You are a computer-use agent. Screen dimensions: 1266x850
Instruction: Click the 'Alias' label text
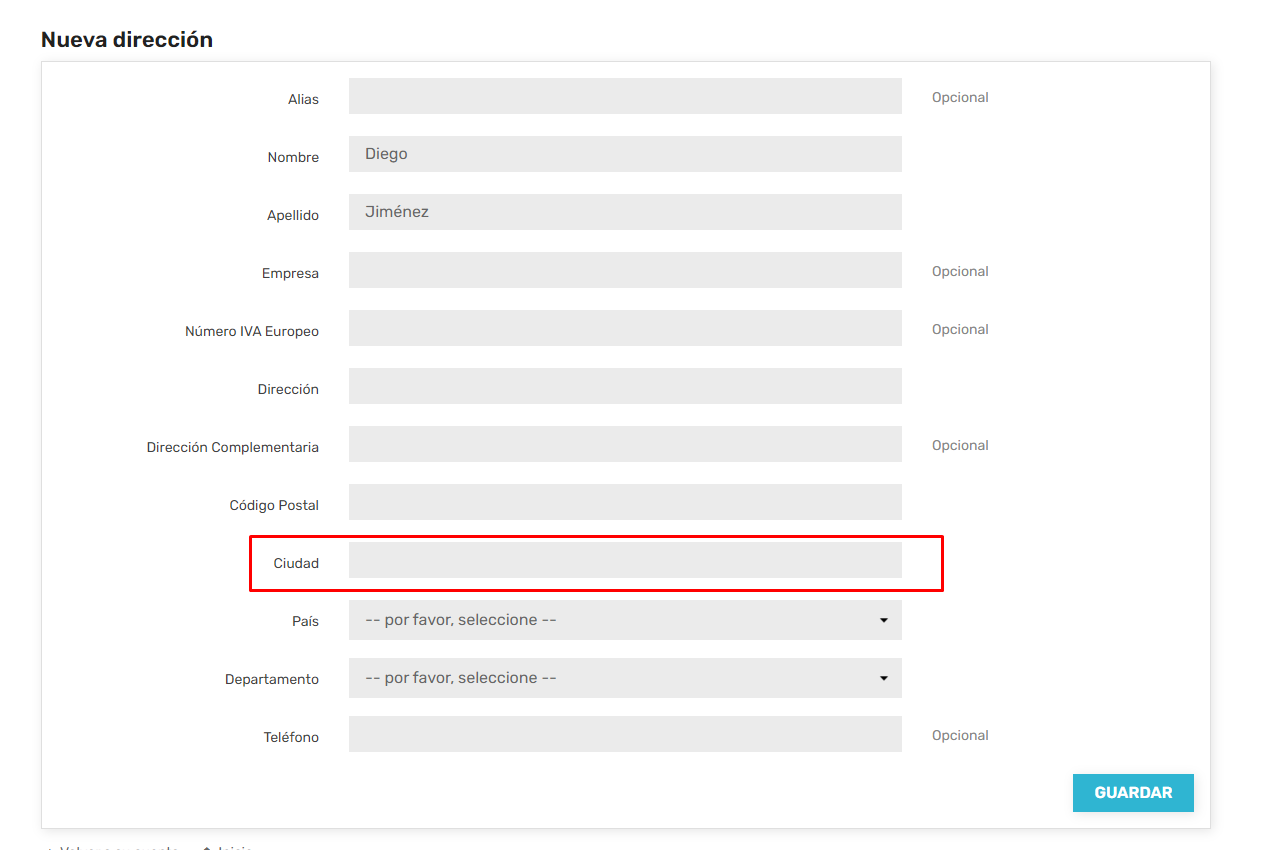coord(303,99)
